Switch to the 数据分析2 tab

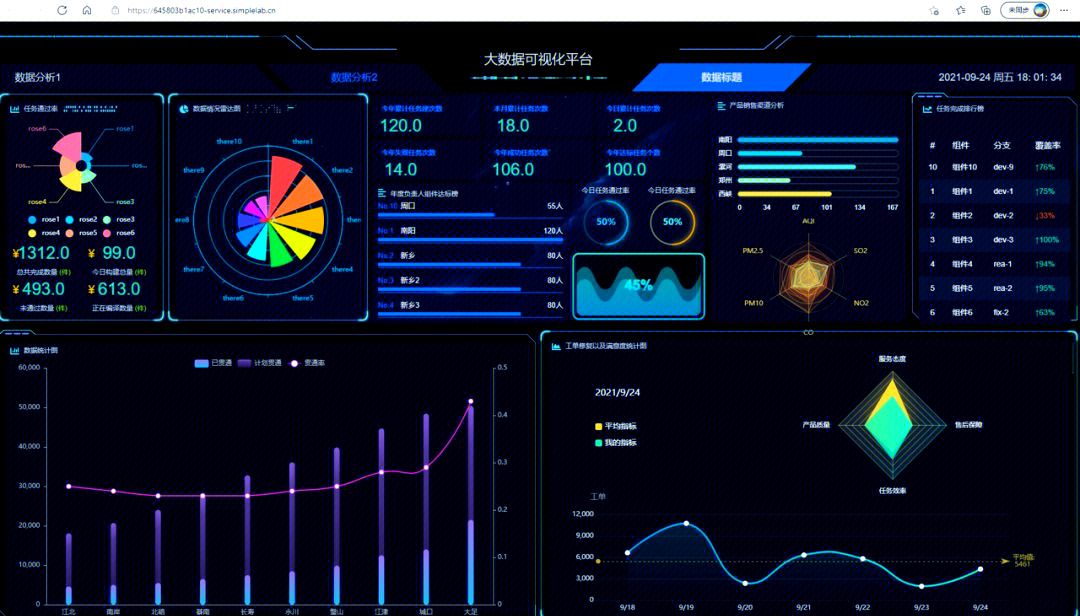[x=354, y=77]
